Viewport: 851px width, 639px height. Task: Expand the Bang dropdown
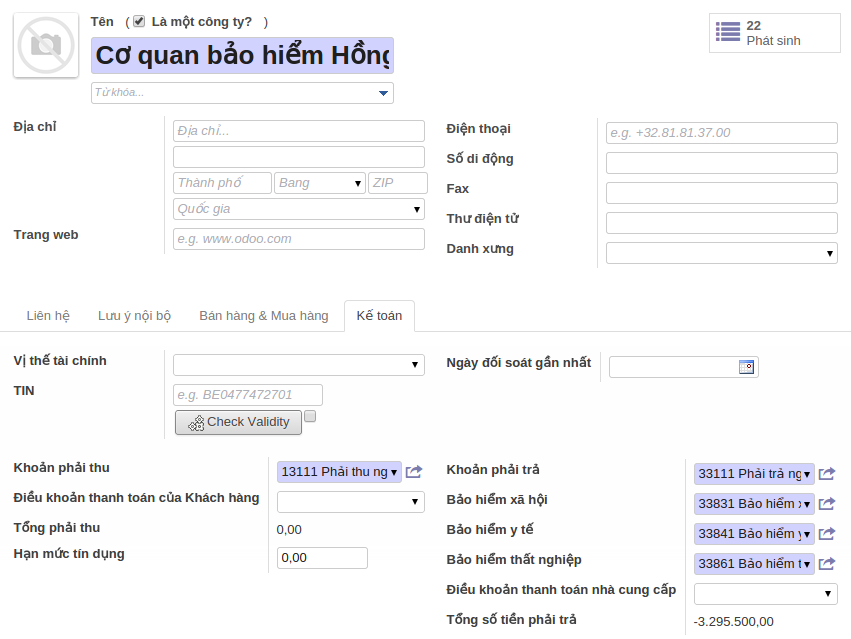click(358, 183)
